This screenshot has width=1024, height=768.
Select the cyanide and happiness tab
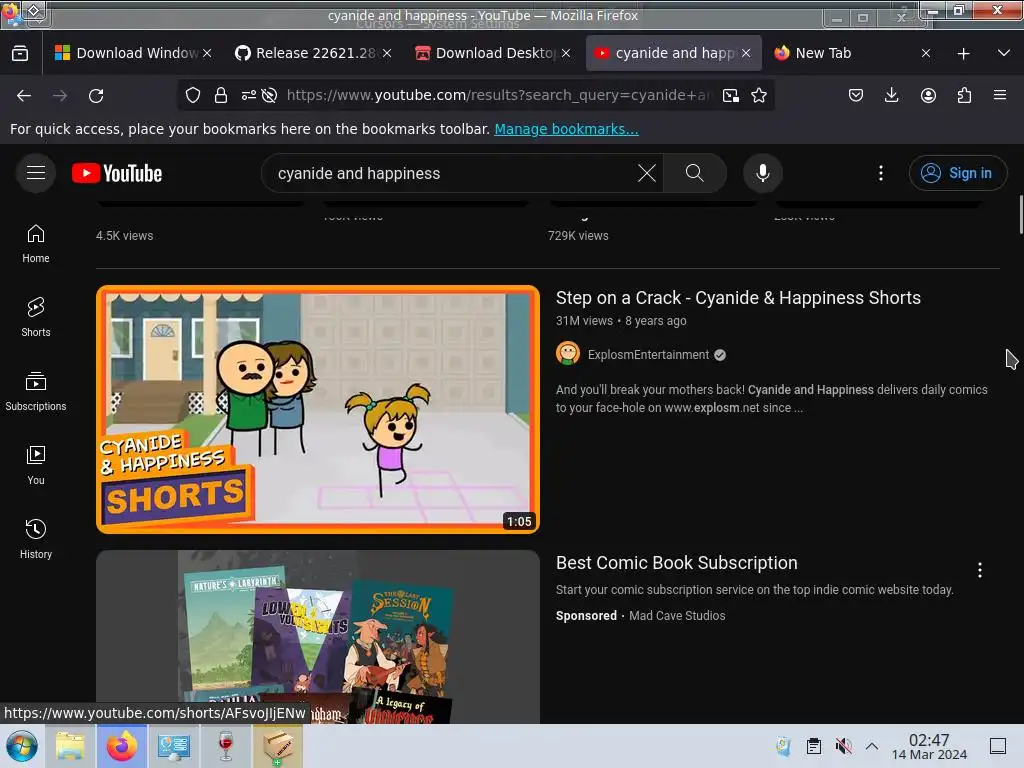[x=673, y=53]
